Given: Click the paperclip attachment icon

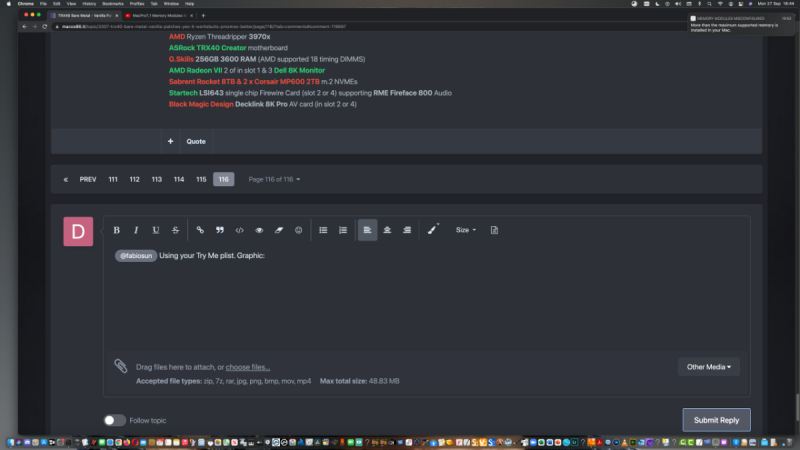Looking at the screenshot, I should tap(120, 365).
